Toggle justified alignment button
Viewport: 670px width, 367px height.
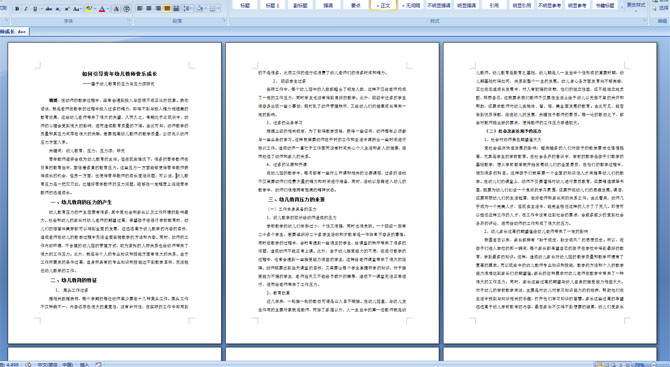tap(167, 9)
